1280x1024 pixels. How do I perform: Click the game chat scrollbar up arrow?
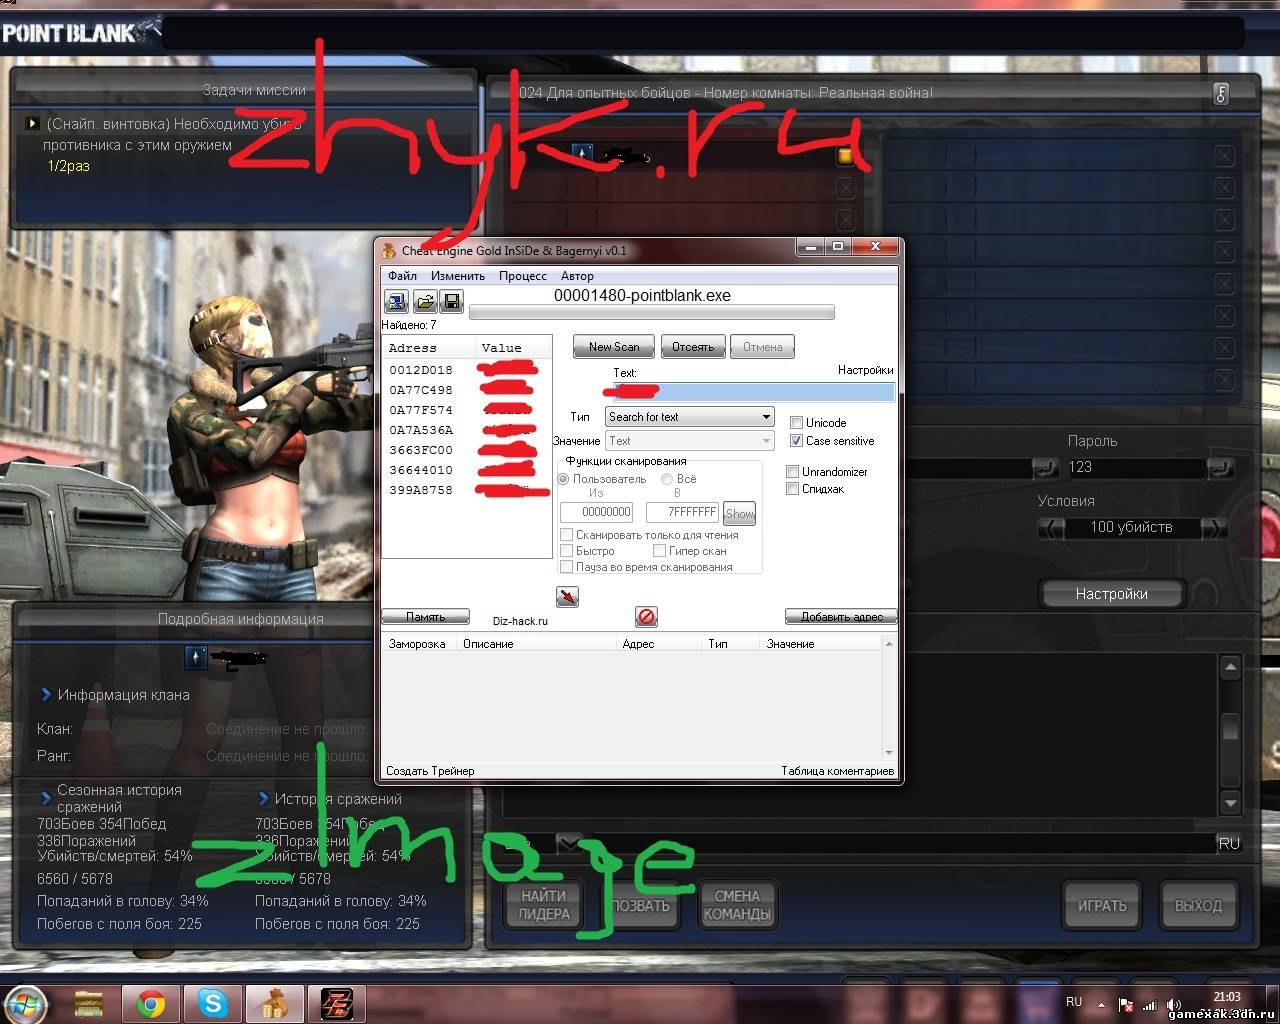[1231, 667]
